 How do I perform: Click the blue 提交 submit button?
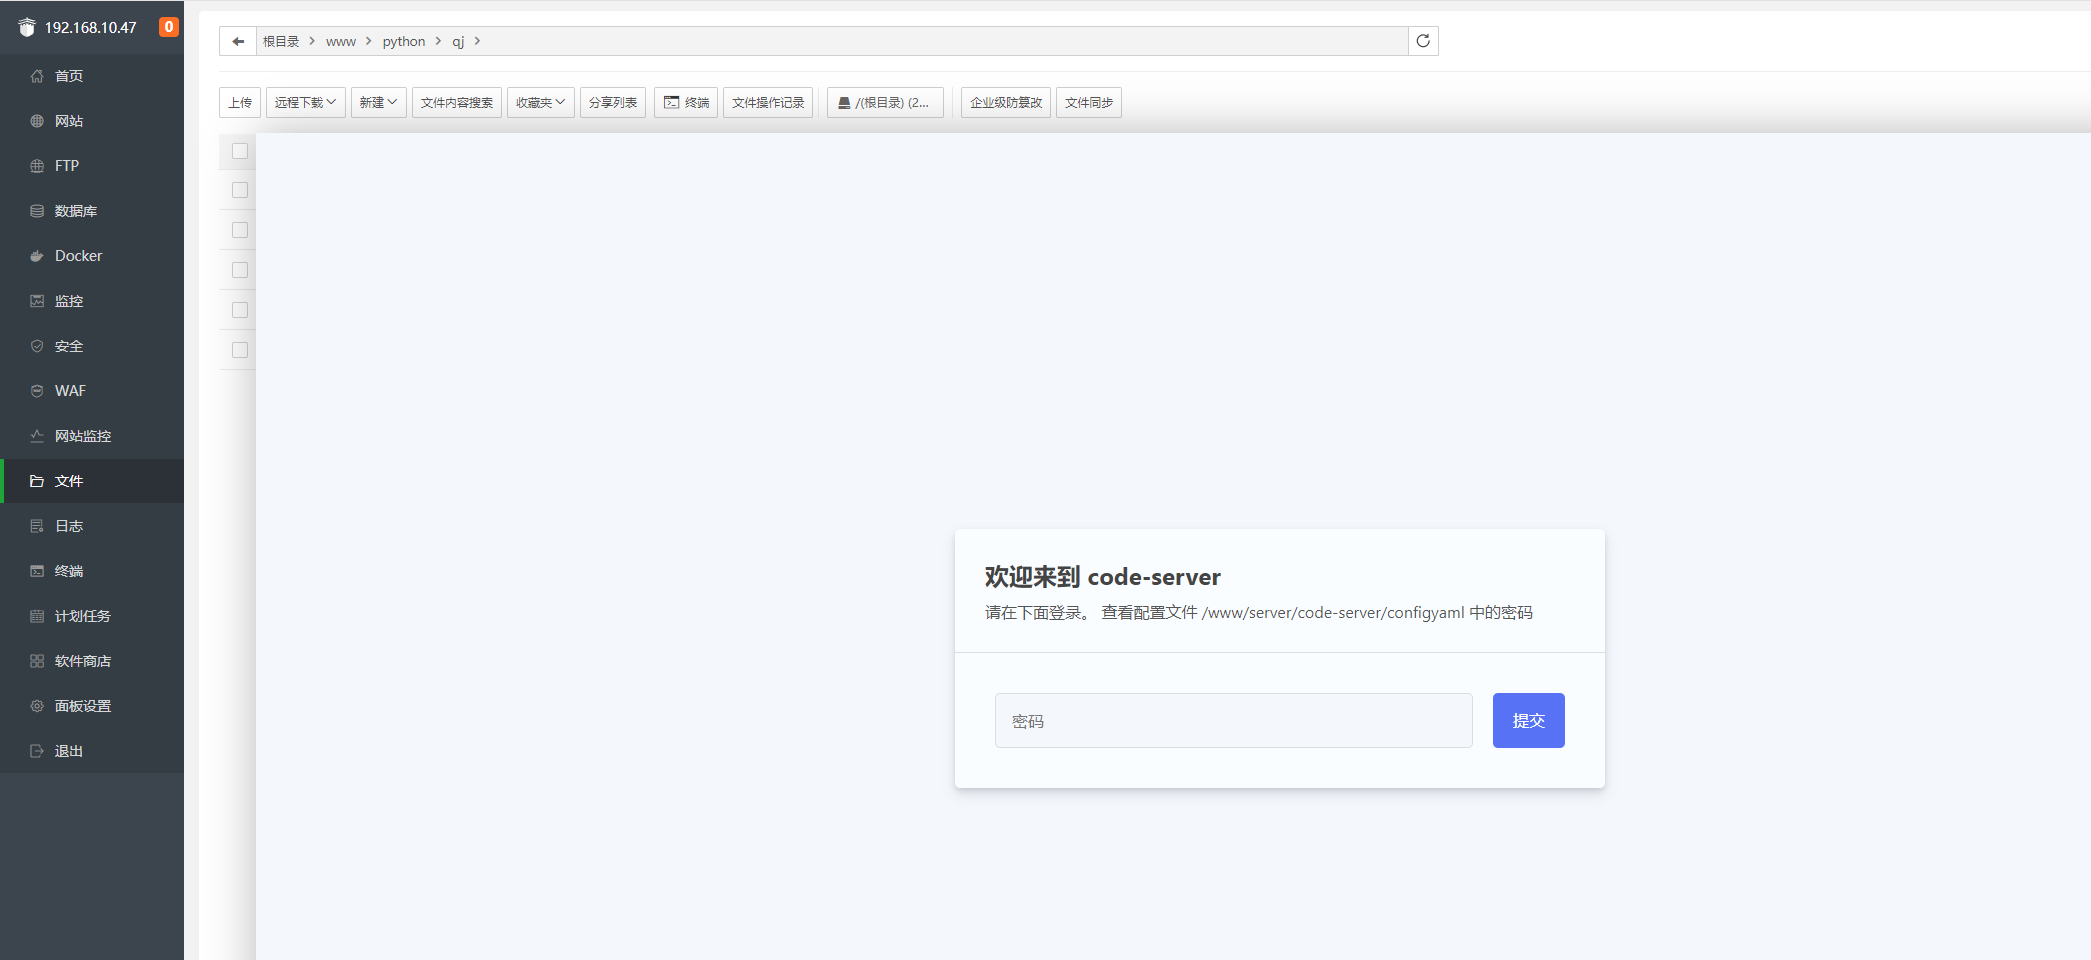pos(1529,721)
